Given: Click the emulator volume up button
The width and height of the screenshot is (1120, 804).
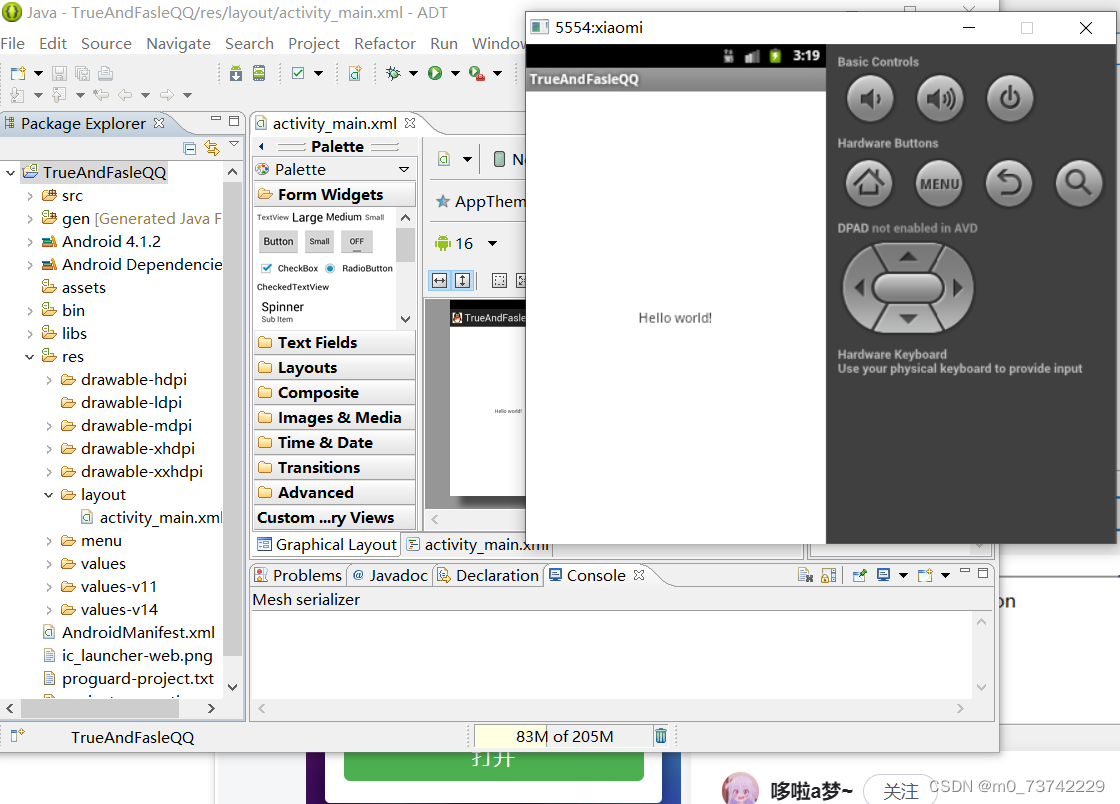Looking at the screenshot, I should [939, 99].
